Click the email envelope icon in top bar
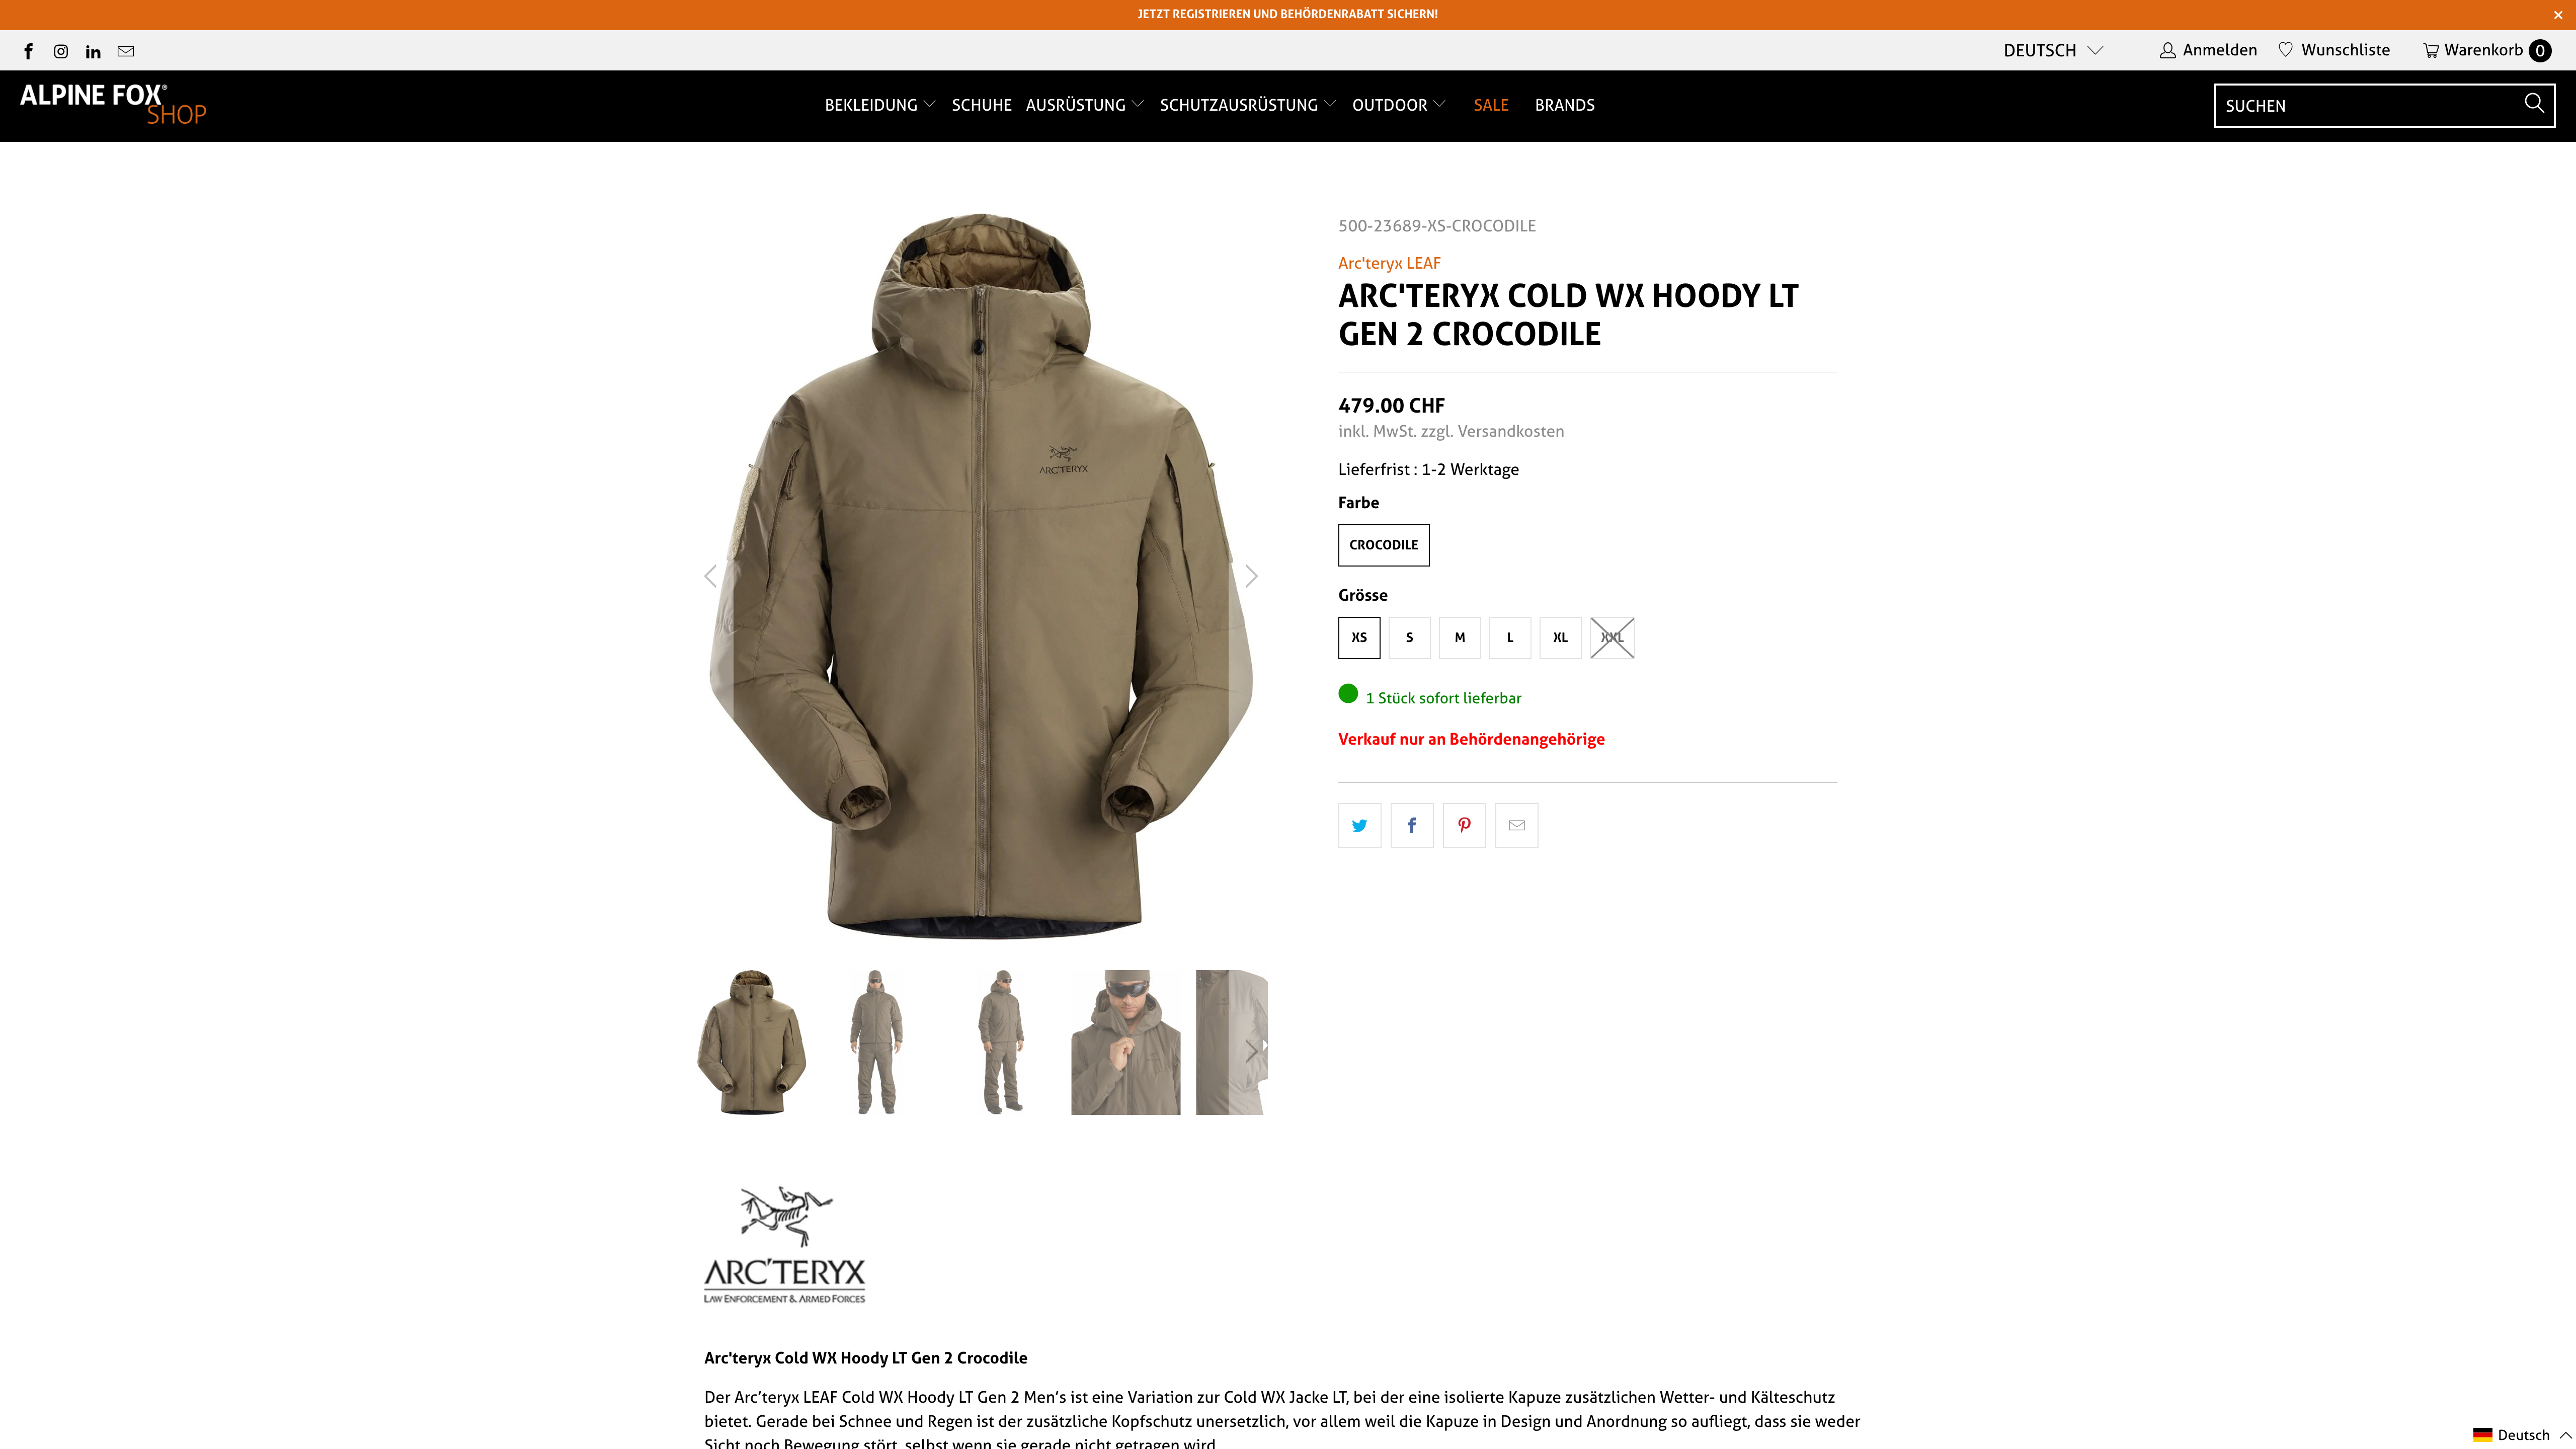The image size is (2576, 1449). tap(126, 51)
